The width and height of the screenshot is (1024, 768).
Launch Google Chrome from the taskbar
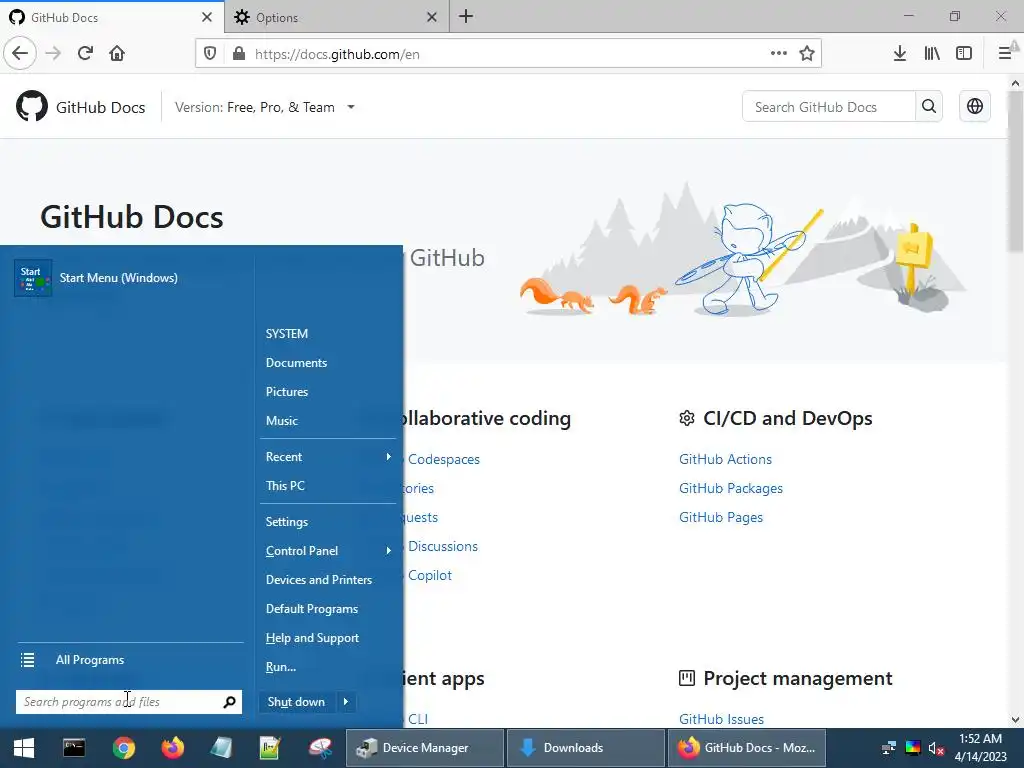[x=123, y=748]
